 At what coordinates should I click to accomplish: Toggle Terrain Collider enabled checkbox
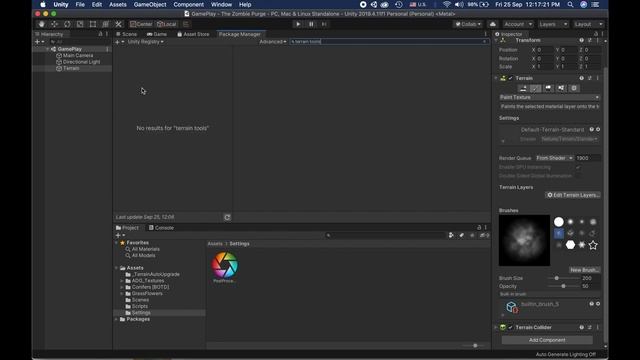(510, 327)
